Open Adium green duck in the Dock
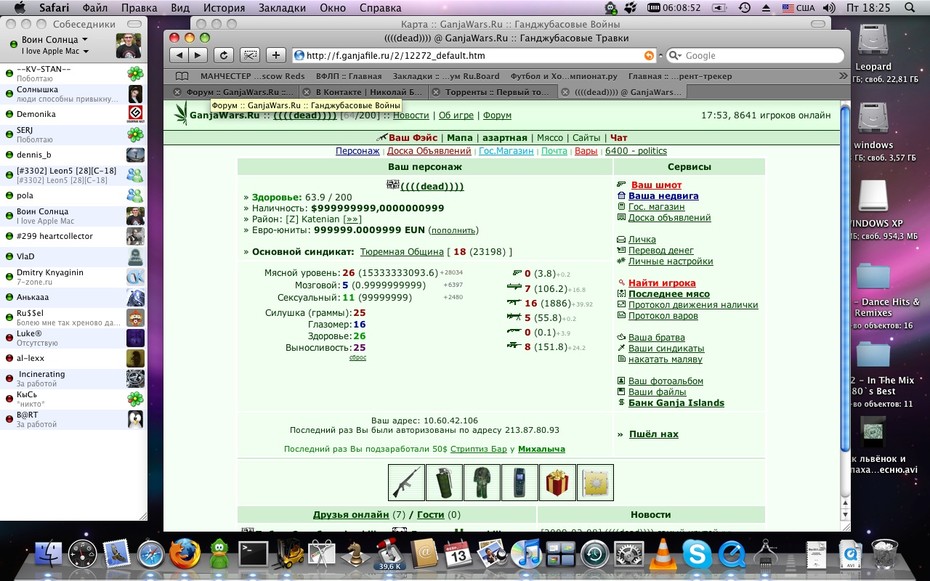Viewport: 930px width, 581px height. point(219,554)
